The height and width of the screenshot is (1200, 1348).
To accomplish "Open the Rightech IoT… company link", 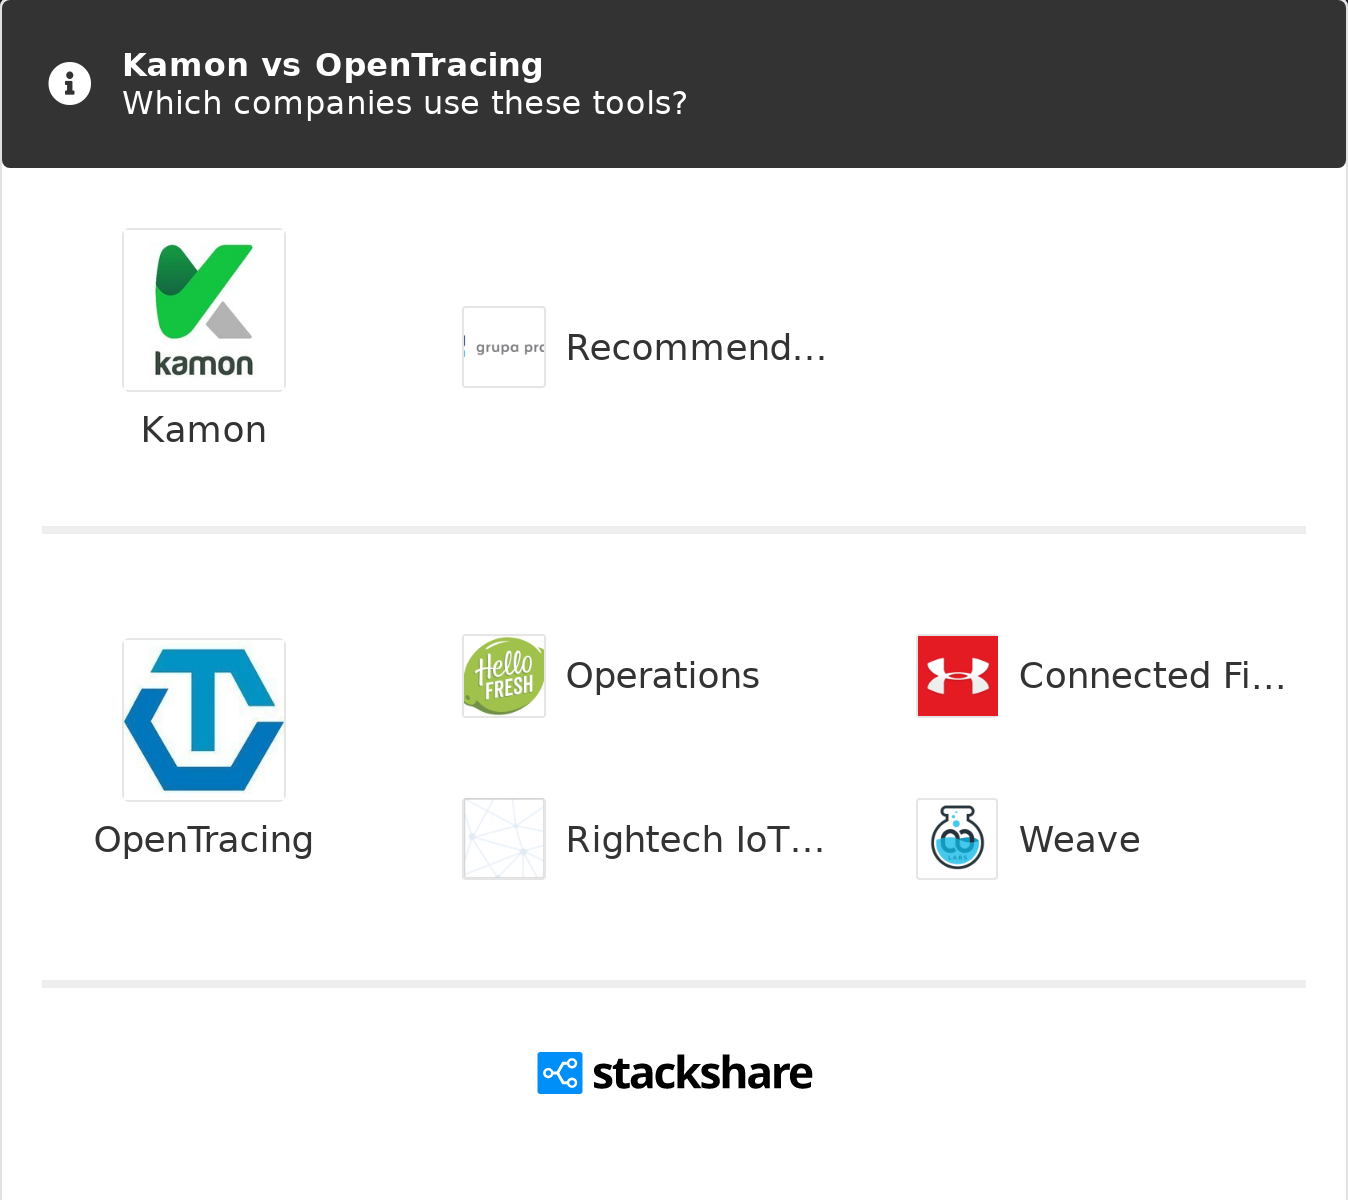I will point(695,840).
